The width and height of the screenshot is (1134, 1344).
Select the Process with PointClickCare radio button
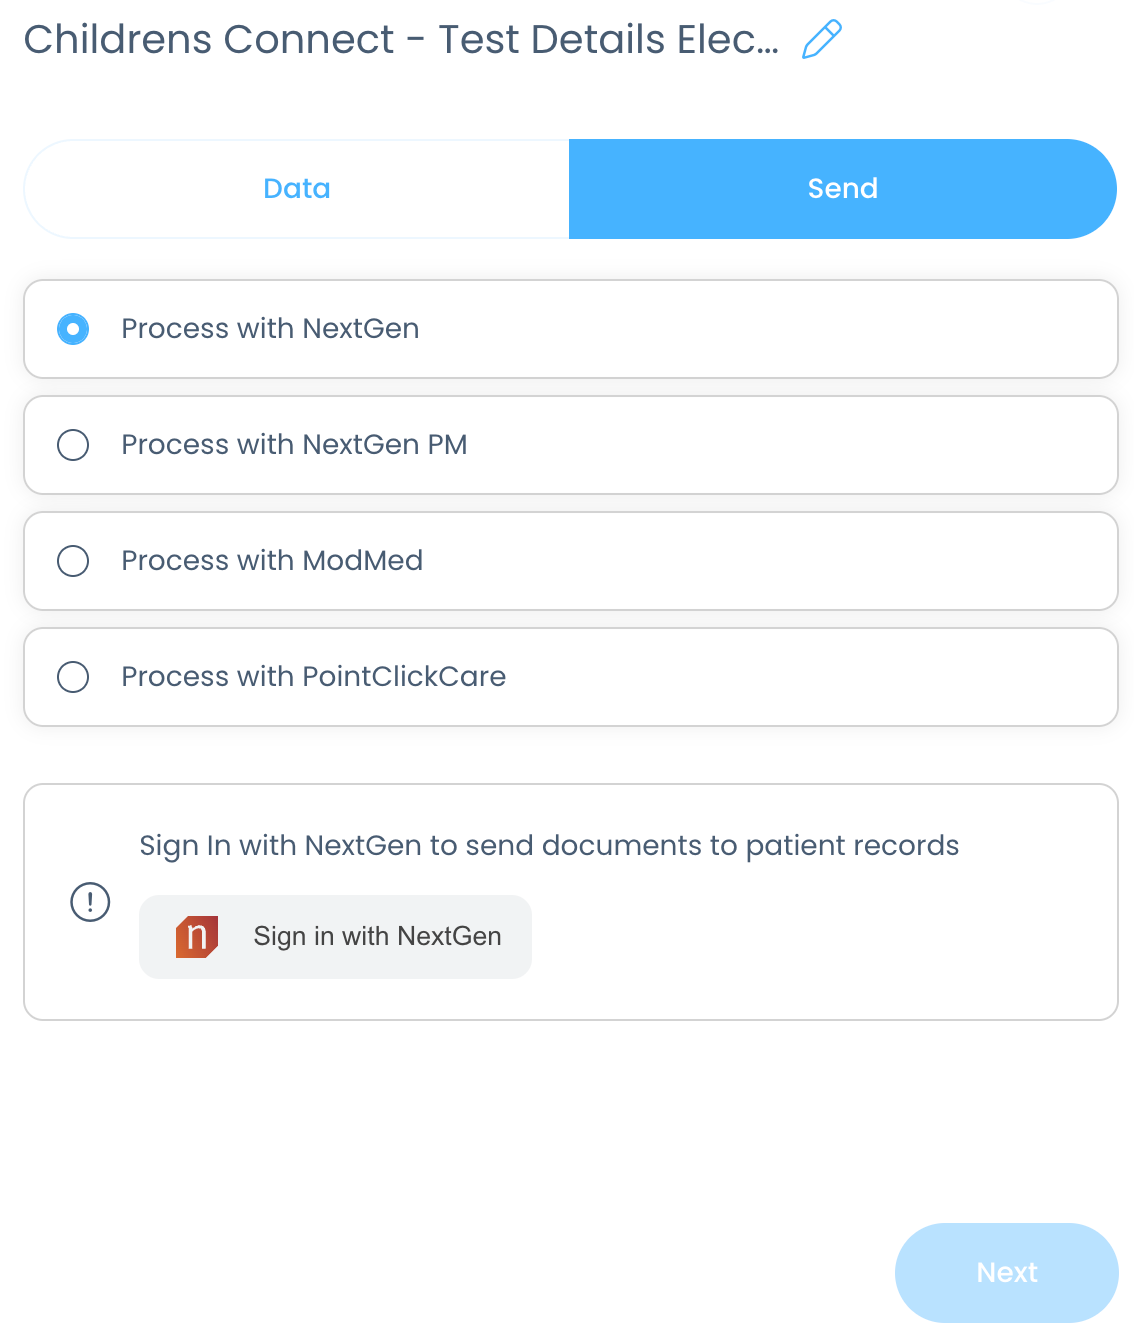click(x=73, y=677)
